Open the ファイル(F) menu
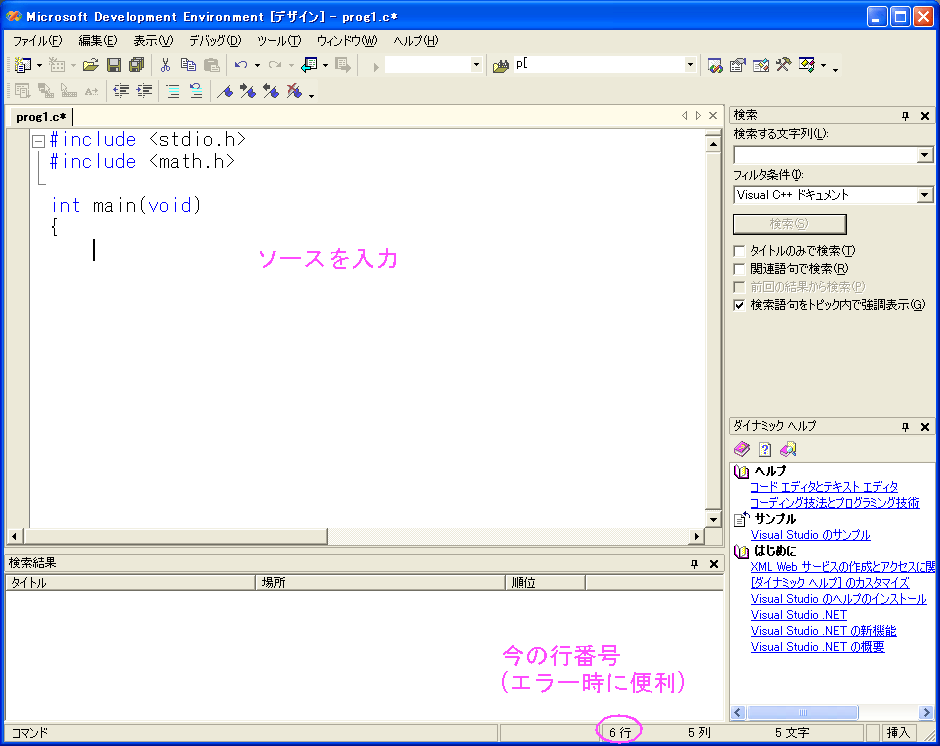 38,41
